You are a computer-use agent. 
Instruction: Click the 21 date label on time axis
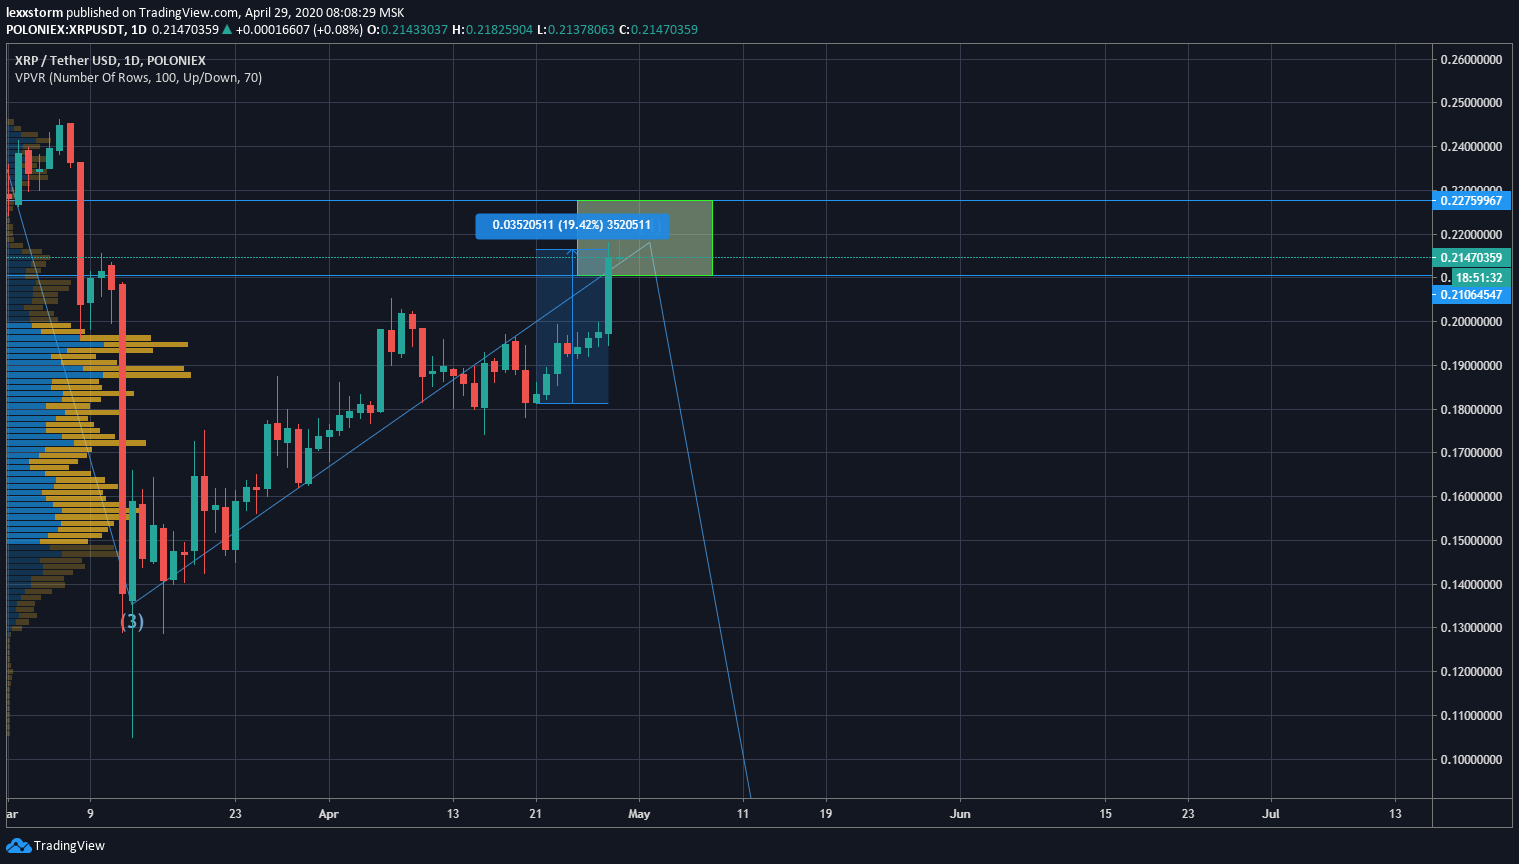536,814
